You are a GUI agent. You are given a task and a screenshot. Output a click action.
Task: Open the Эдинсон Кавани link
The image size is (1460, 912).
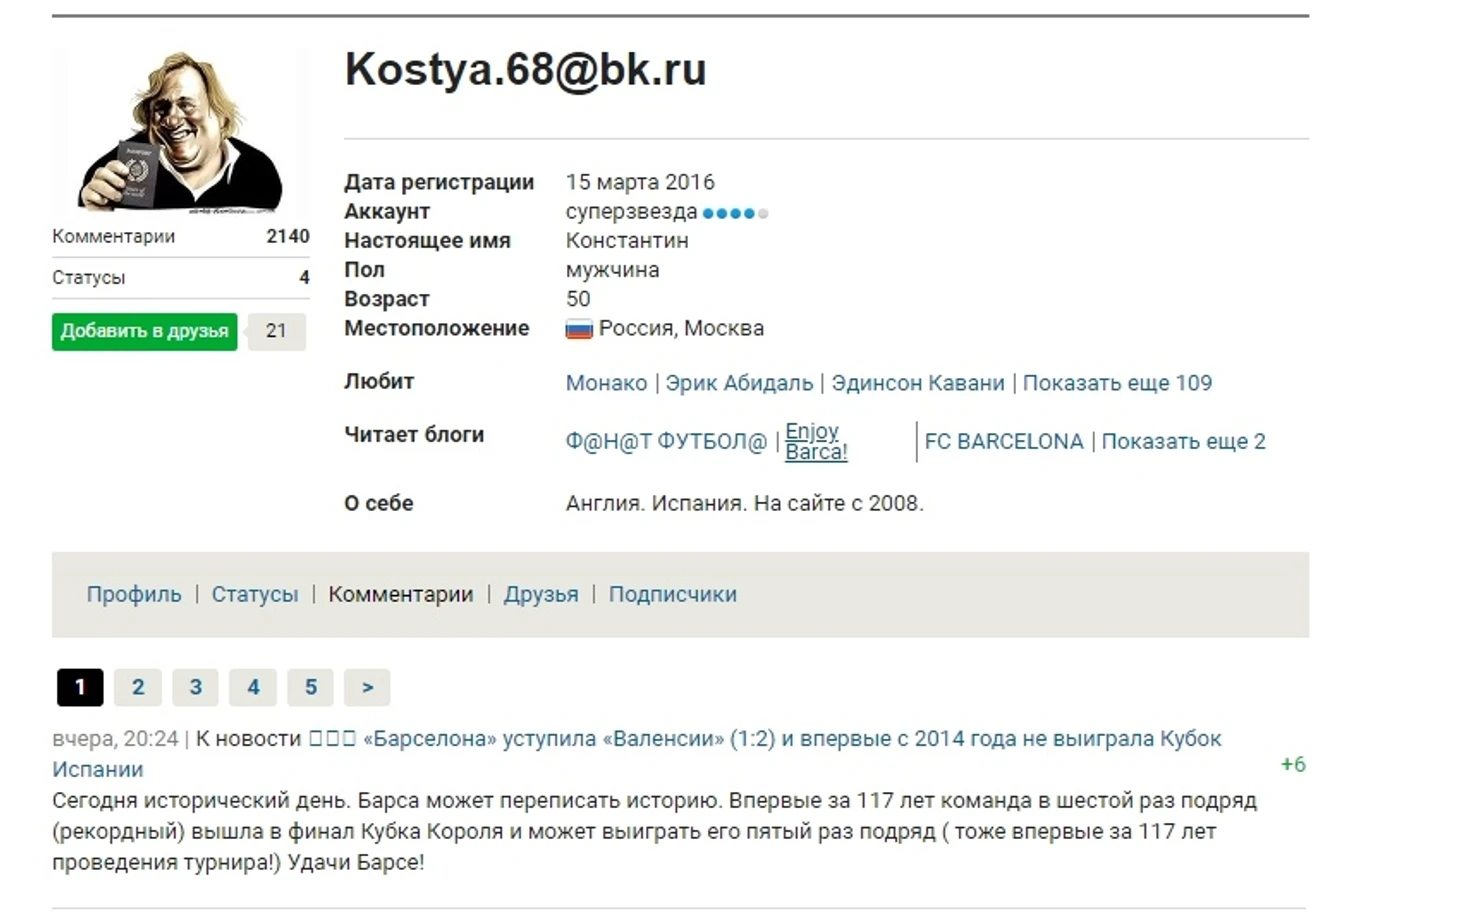tap(918, 383)
